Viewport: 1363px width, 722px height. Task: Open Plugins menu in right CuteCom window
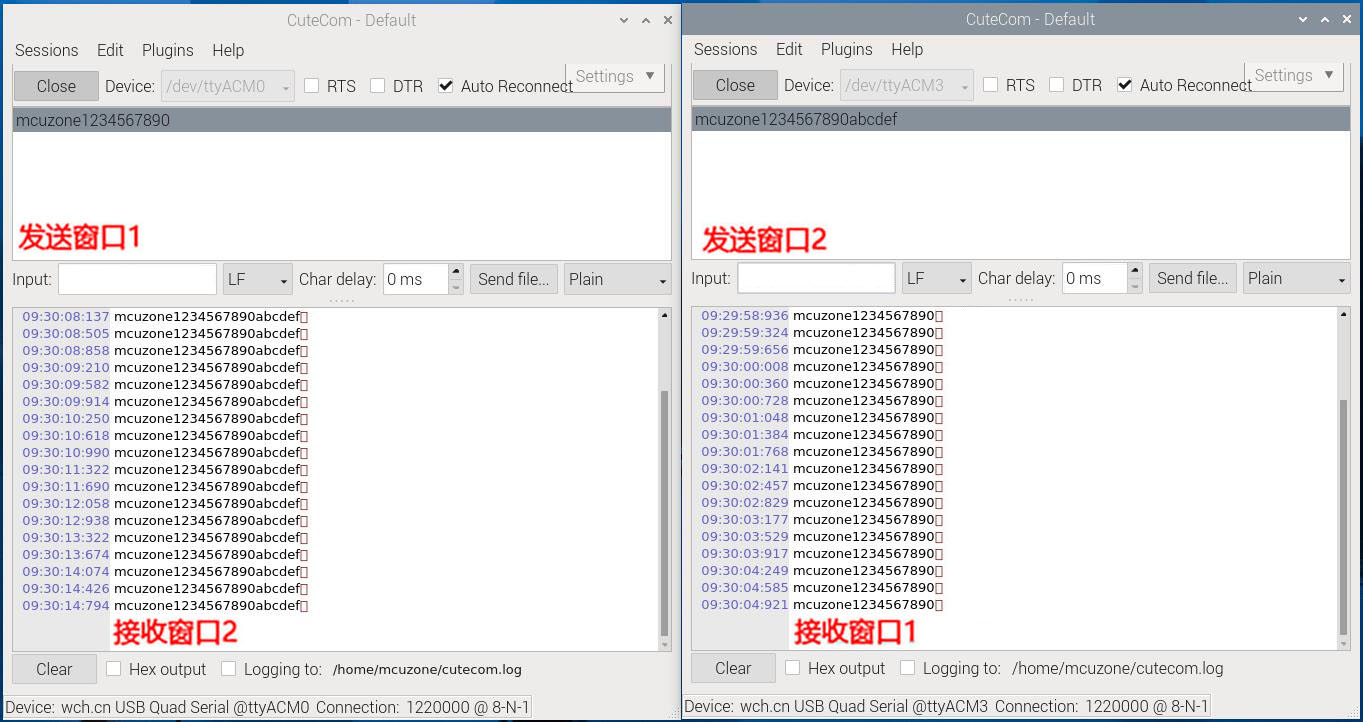point(846,49)
